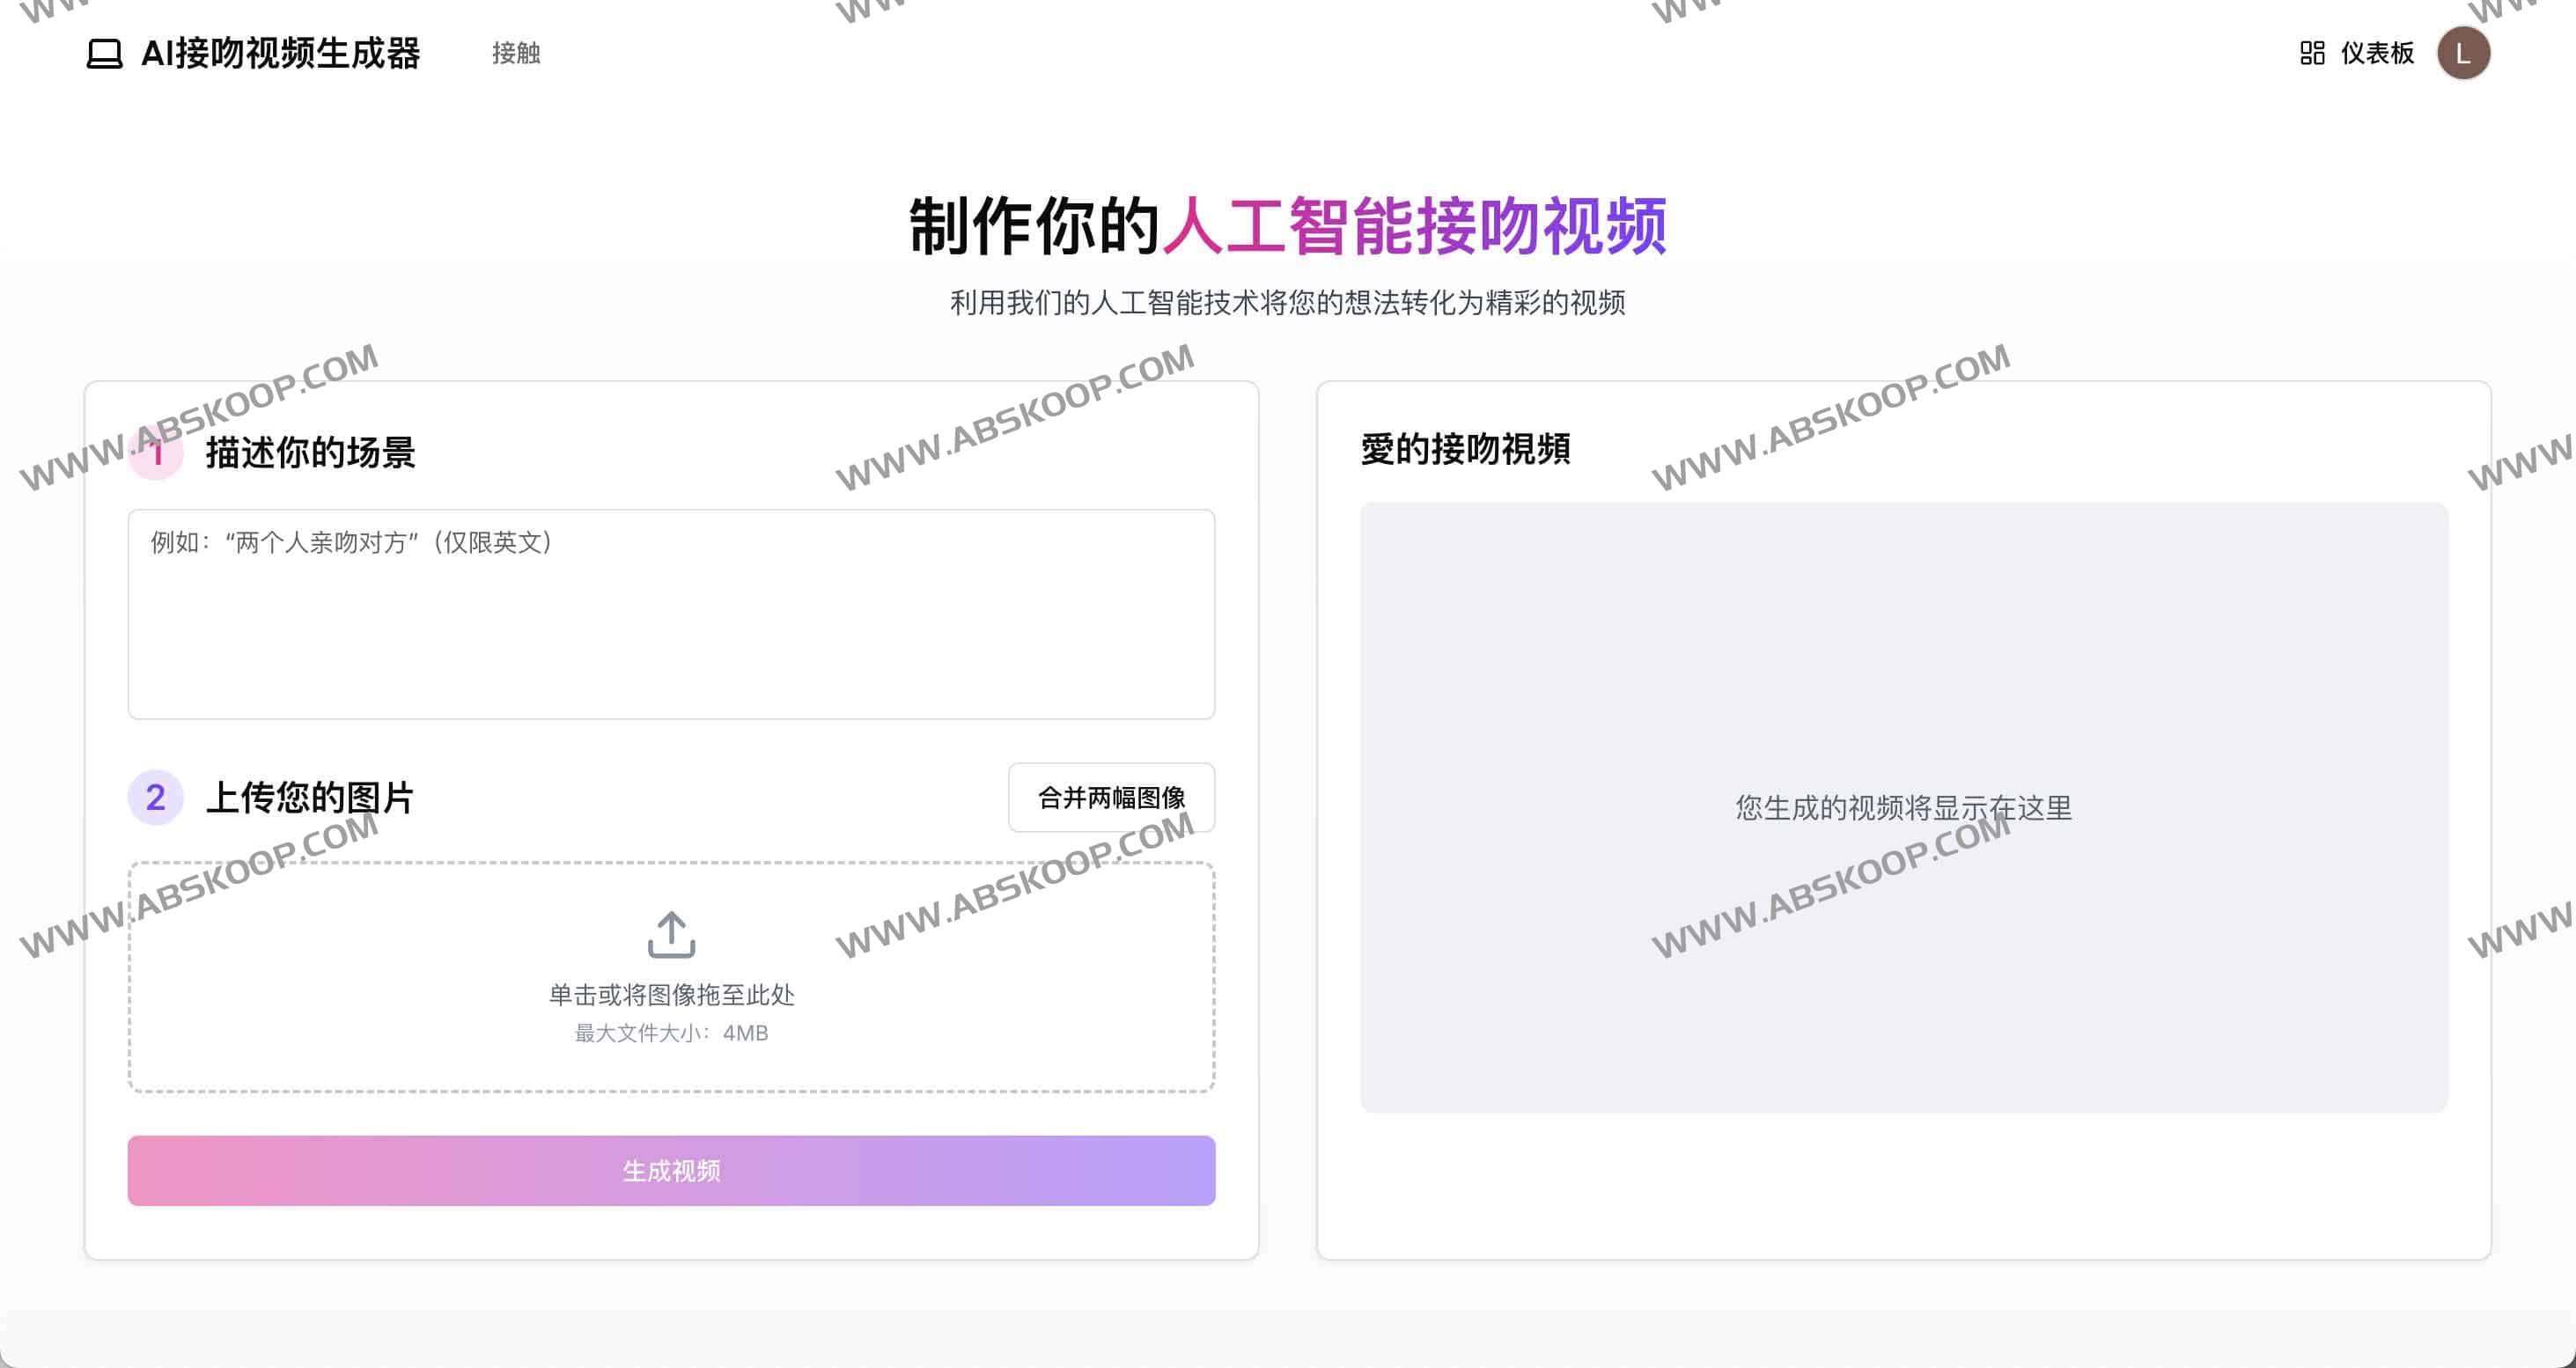The width and height of the screenshot is (2576, 1368).
Task: Click the laptop logo icon
Action: click(x=104, y=53)
